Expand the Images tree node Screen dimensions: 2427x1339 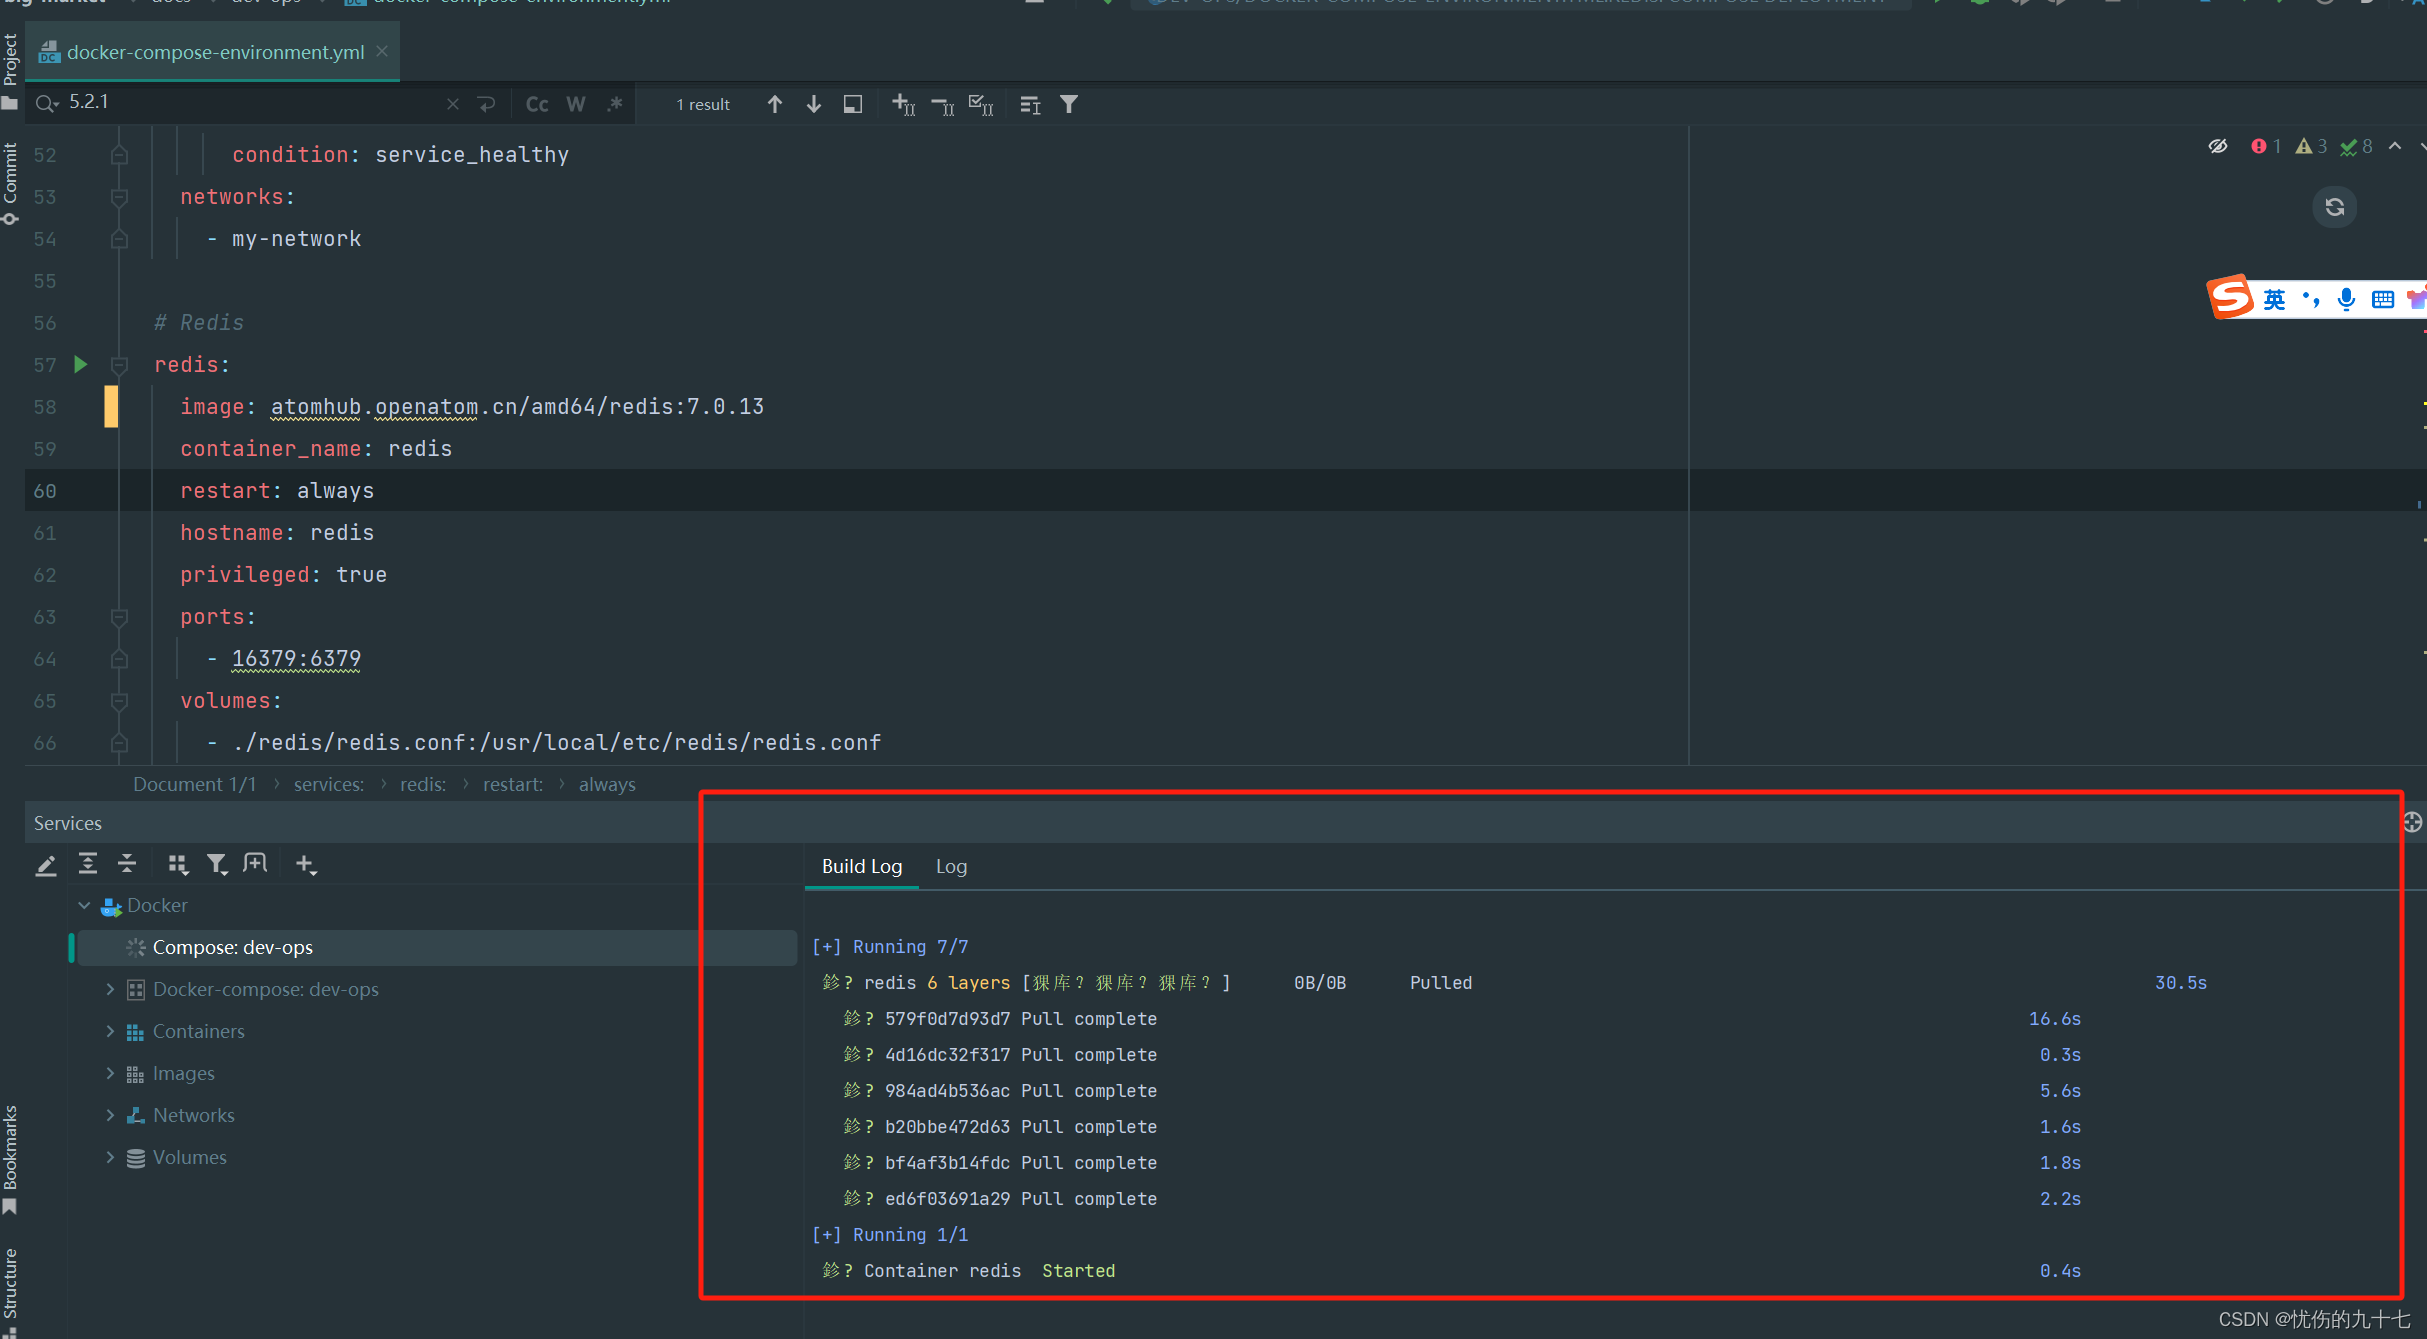coord(110,1073)
